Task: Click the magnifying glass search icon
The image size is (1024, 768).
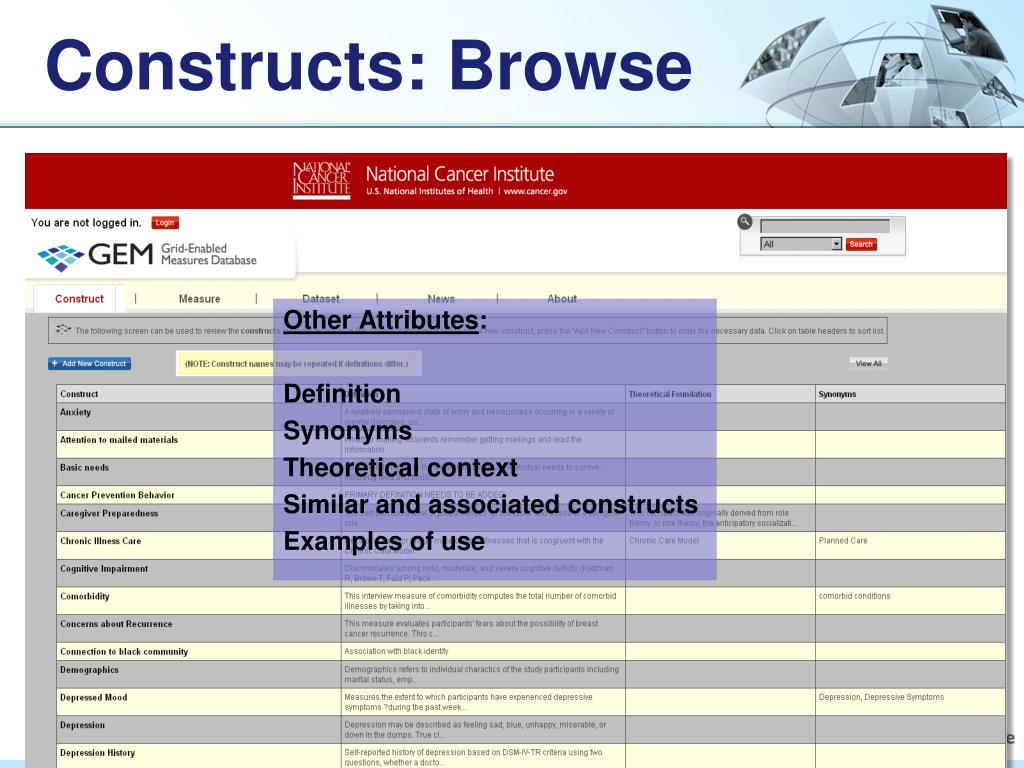Action: 744,221
